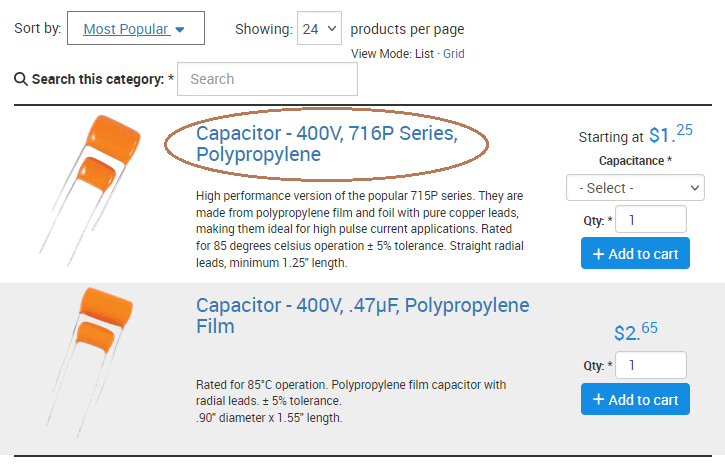Add the 716P Series capacitor to cart
The image size is (725, 467).
click(x=635, y=253)
